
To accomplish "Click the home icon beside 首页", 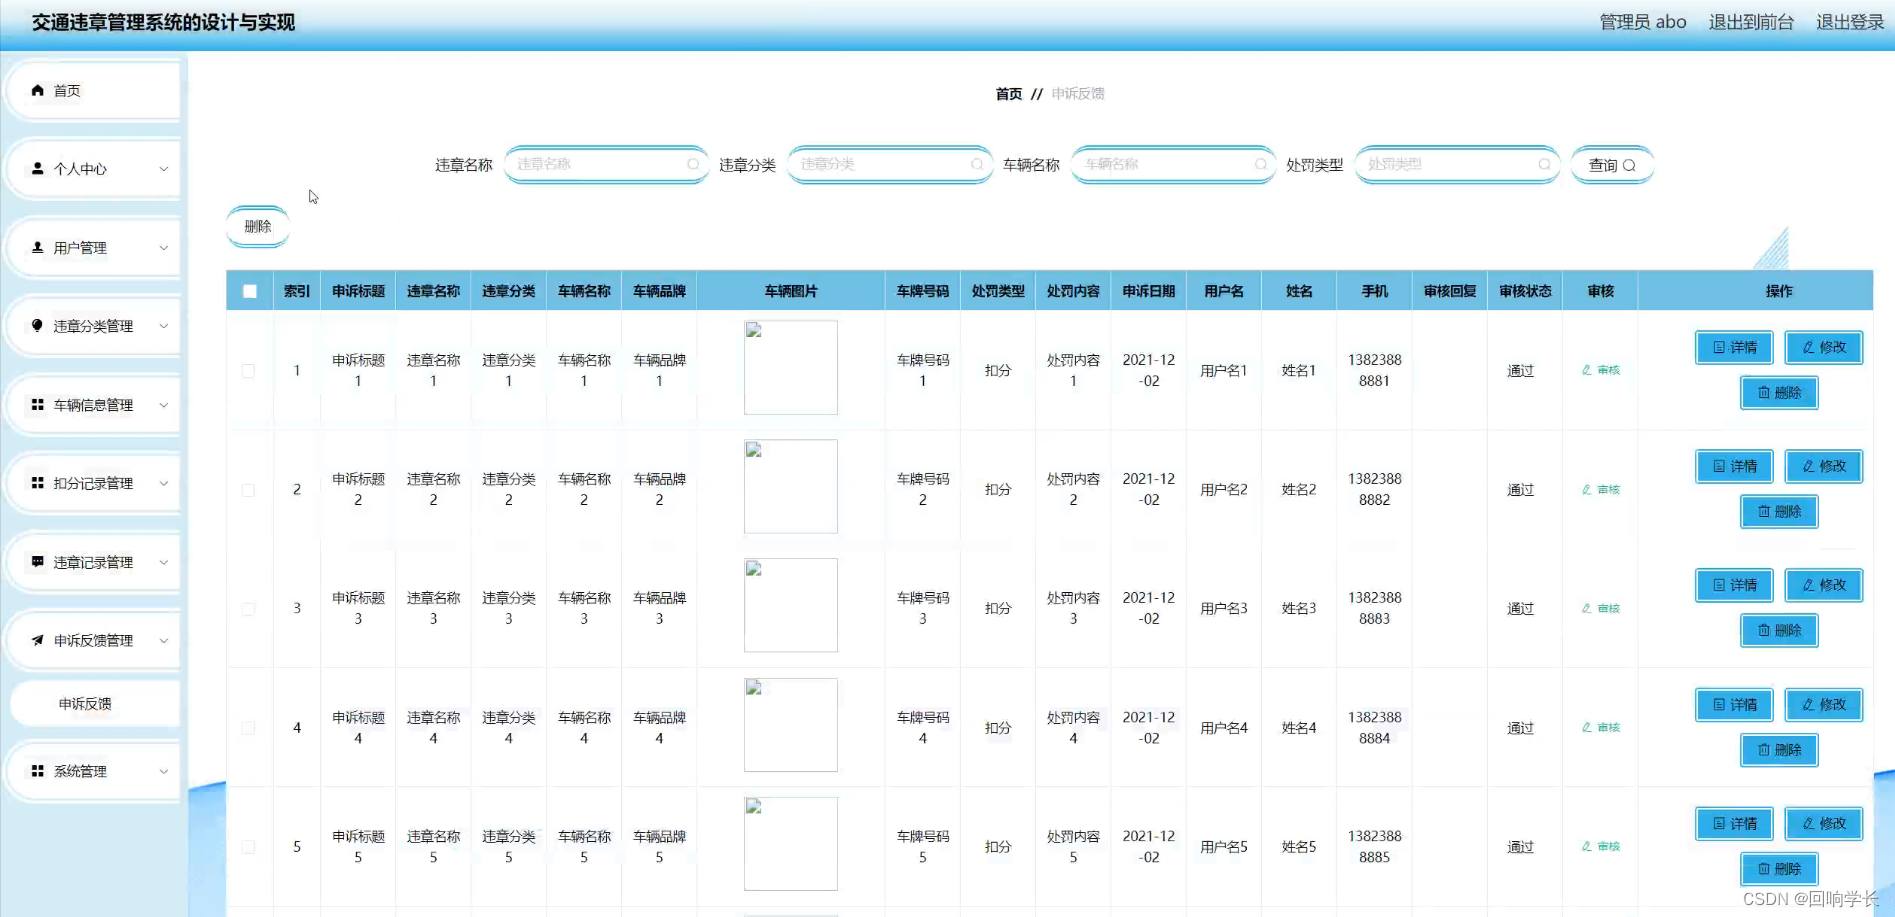I will [x=37, y=90].
